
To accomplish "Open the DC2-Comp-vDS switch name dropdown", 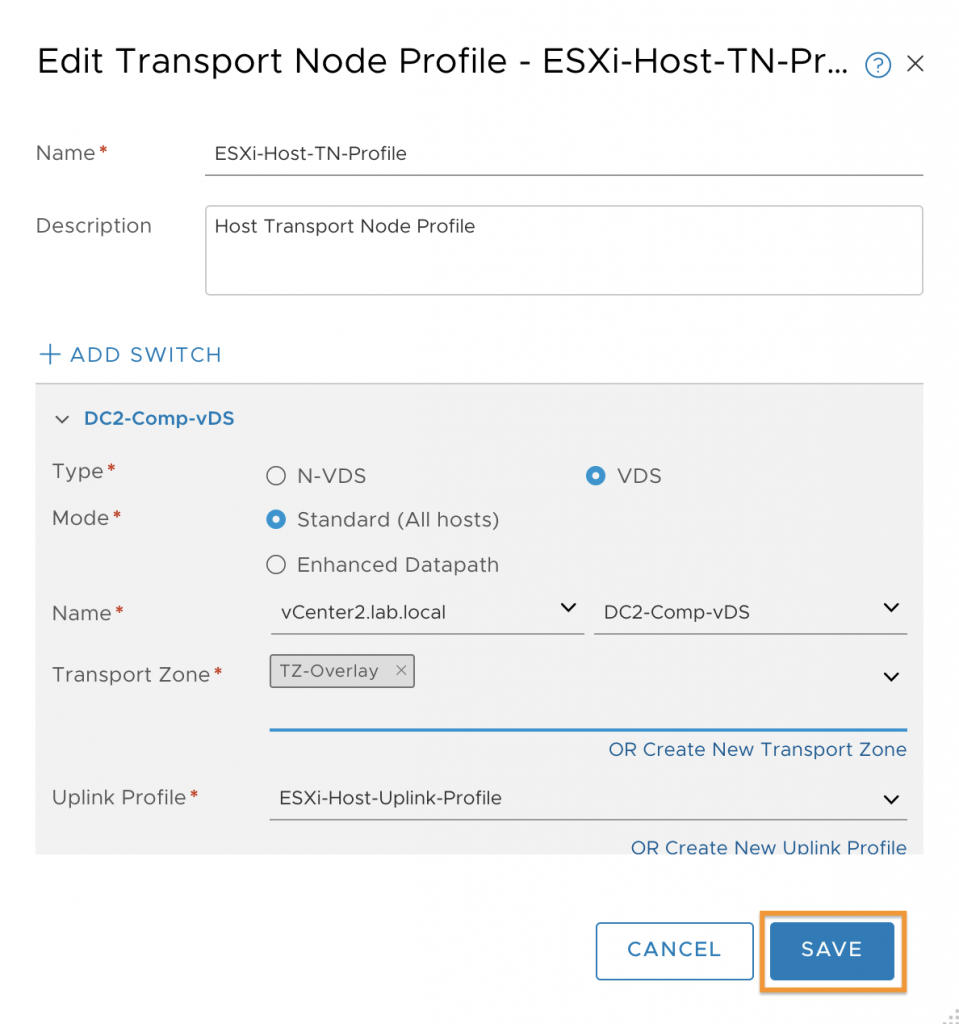I will coord(750,612).
